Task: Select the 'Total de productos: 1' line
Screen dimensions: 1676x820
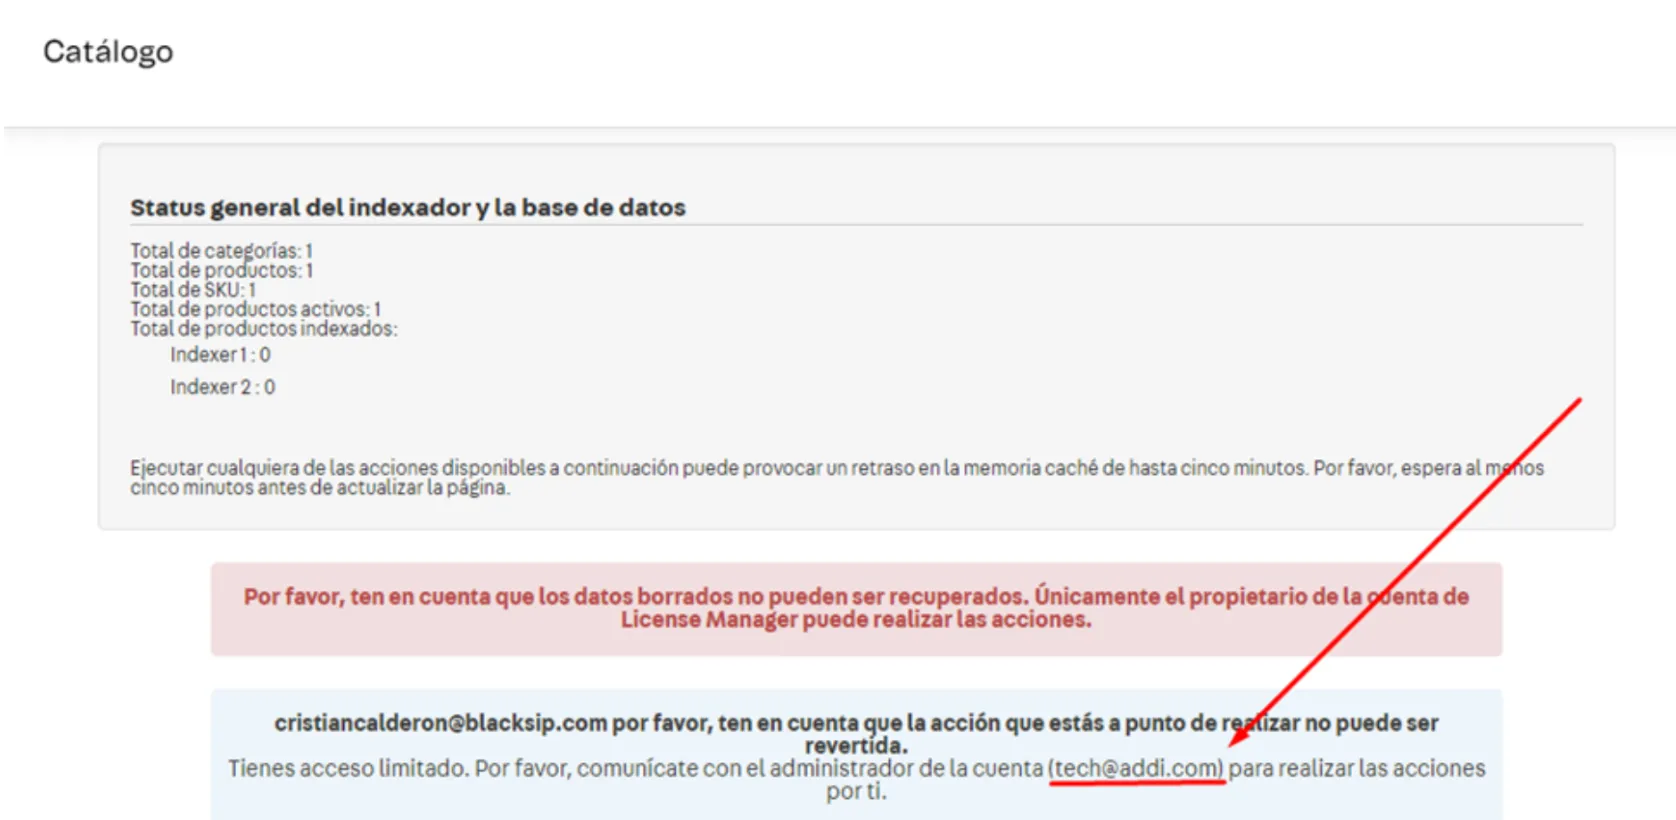Action: (x=221, y=270)
